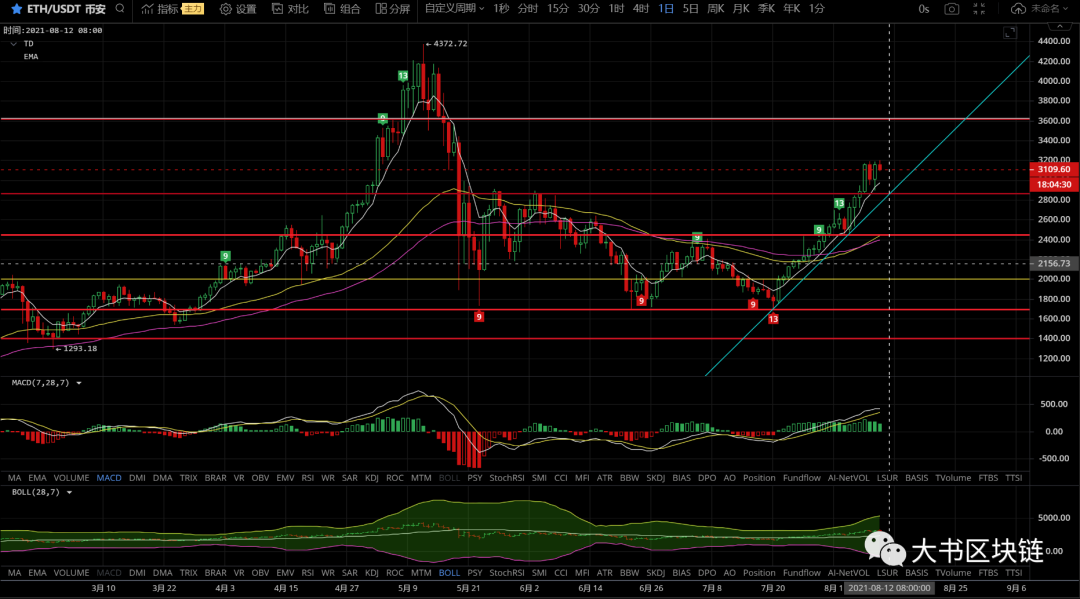The width and height of the screenshot is (1080, 599).
Task: Take a chart screenshot with camera icon
Action: (951, 9)
